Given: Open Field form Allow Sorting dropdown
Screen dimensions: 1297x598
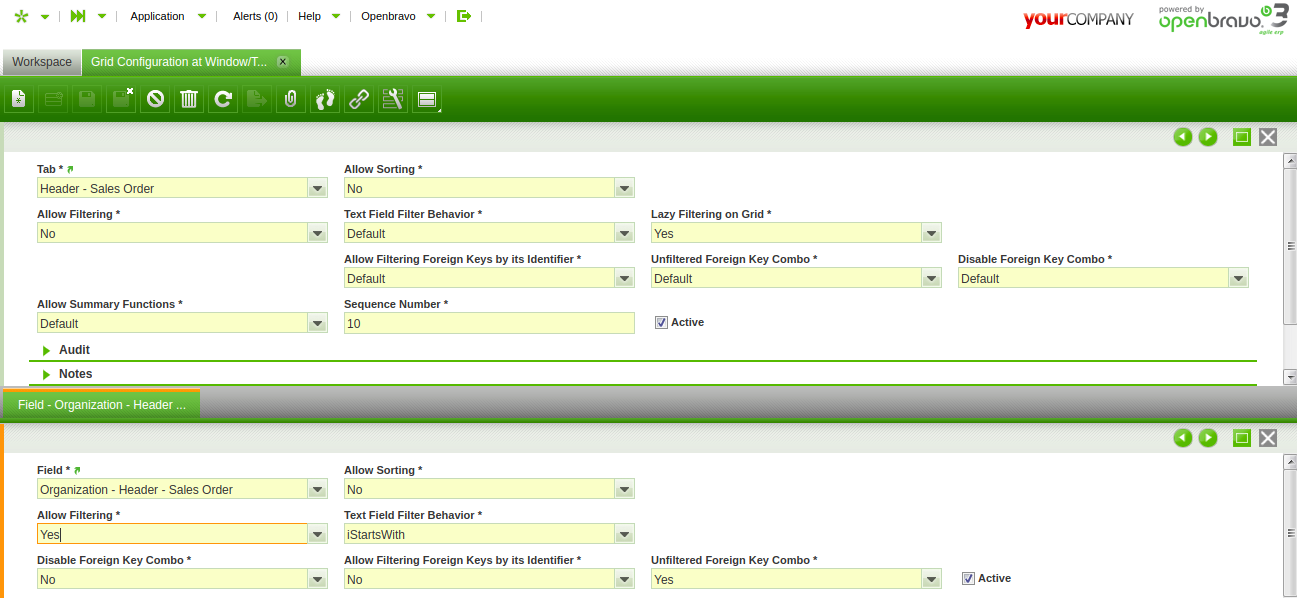Looking at the screenshot, I should tap(625, 489).
